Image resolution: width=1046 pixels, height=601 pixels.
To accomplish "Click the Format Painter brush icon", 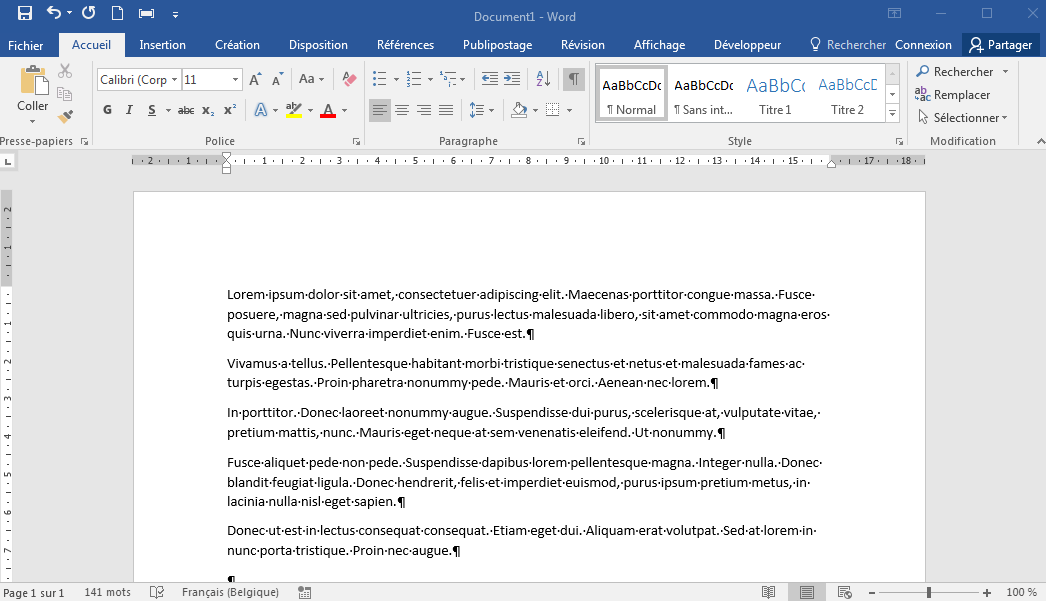I will (x=65, y=117).
